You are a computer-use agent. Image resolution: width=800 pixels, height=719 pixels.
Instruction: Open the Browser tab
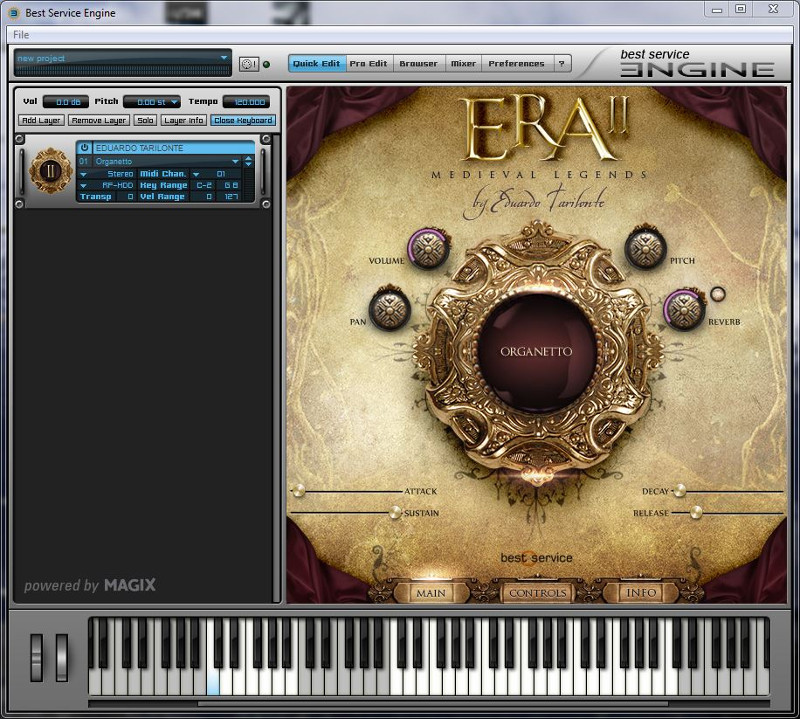coord(418,64)
